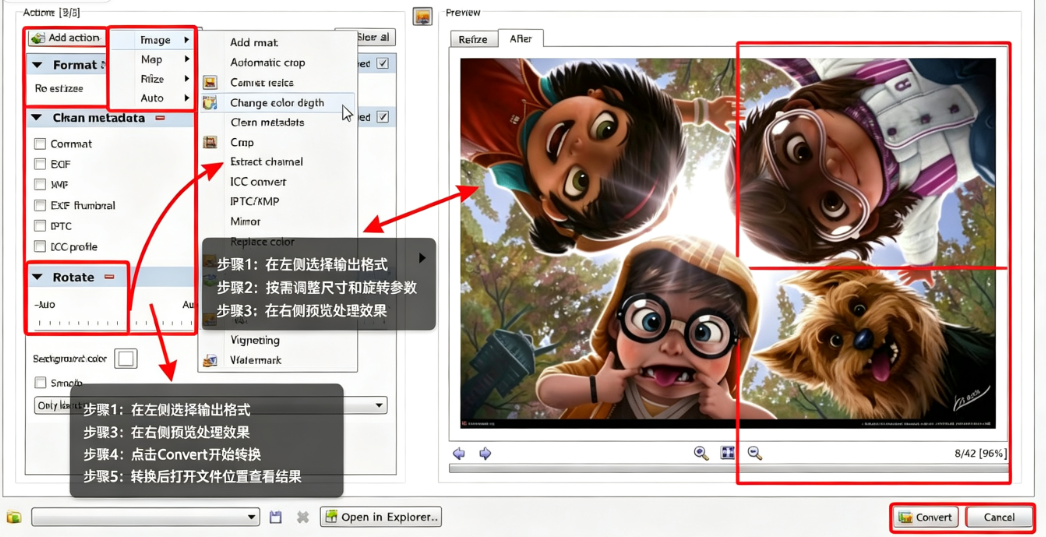Show next preview image arrow
Screen dimensions: 1046x537
(x=485, y=454)
